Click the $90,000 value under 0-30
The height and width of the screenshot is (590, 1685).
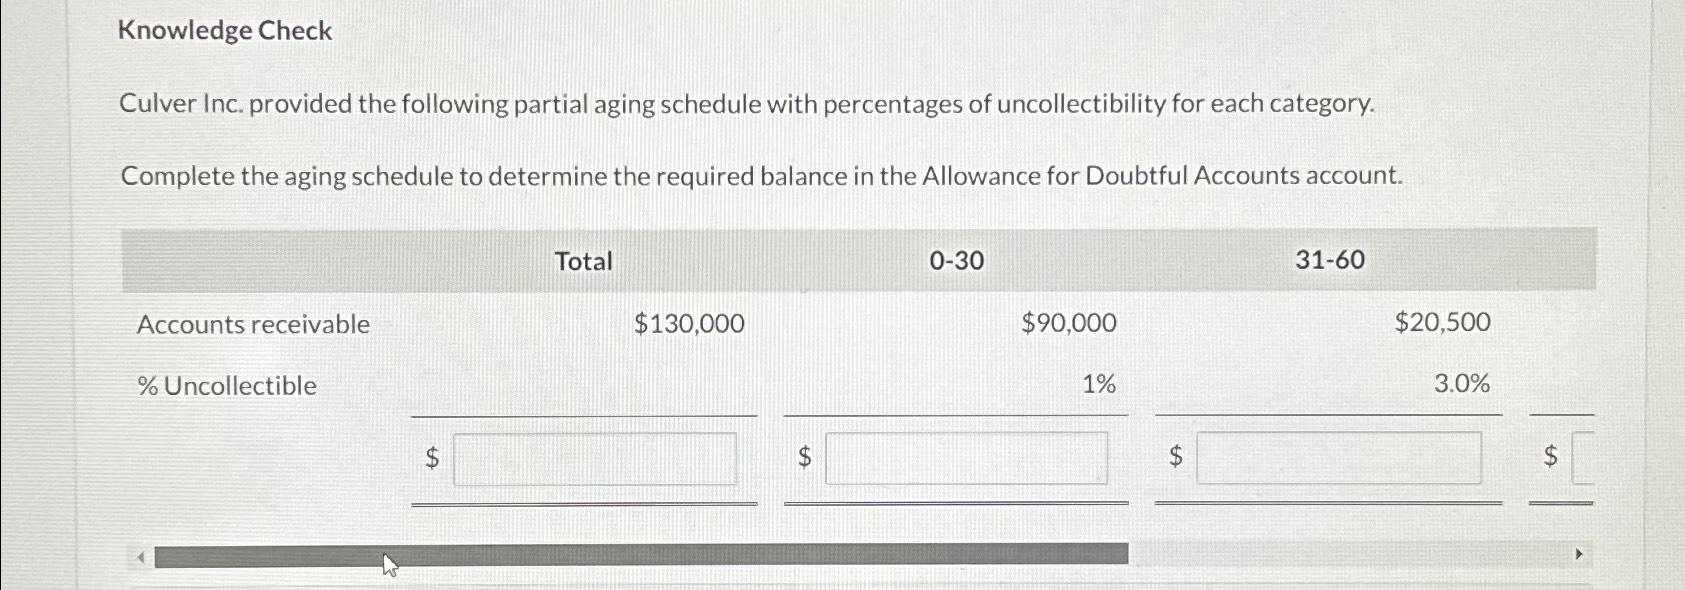coord(1067,323)
